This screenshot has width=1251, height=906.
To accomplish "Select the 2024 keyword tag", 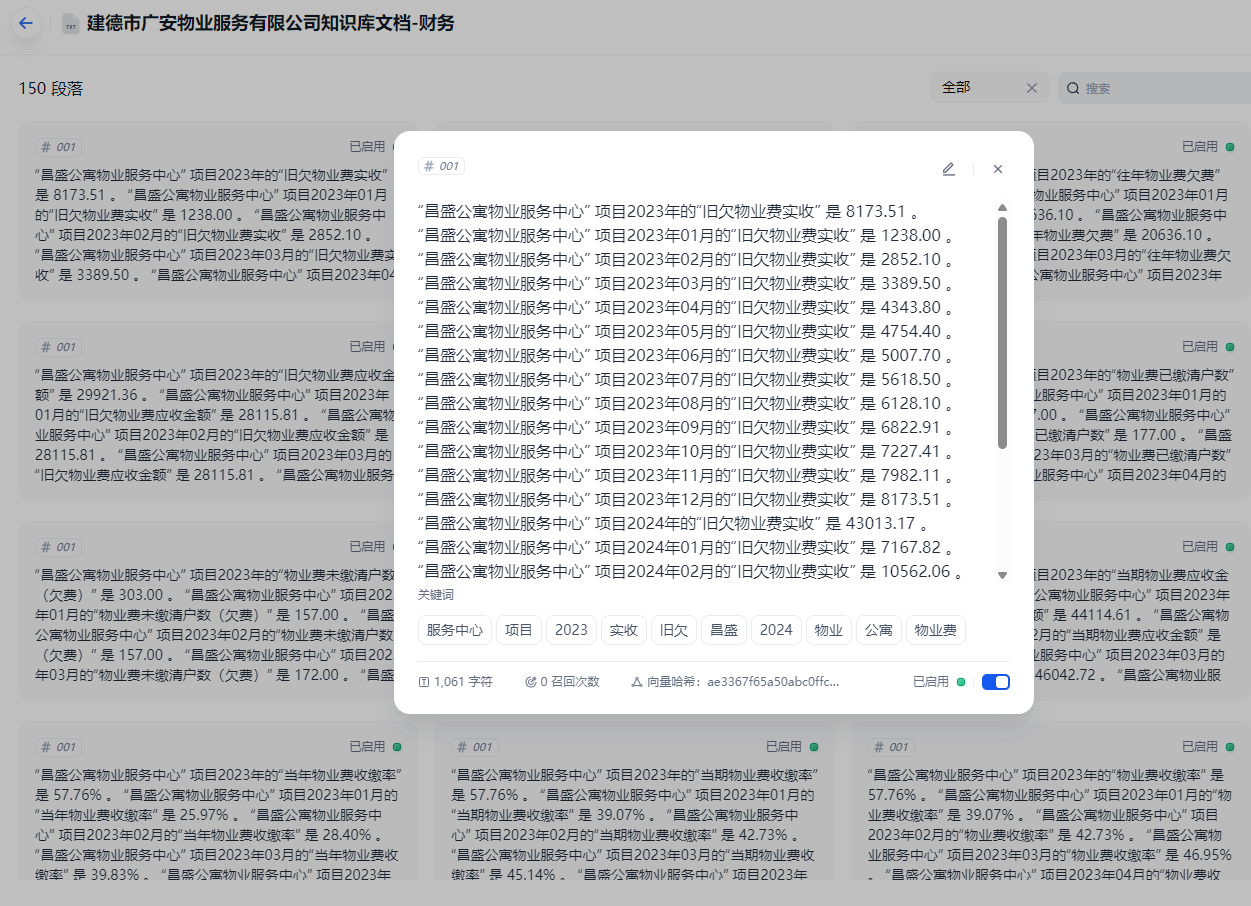I will click(776, 630).
